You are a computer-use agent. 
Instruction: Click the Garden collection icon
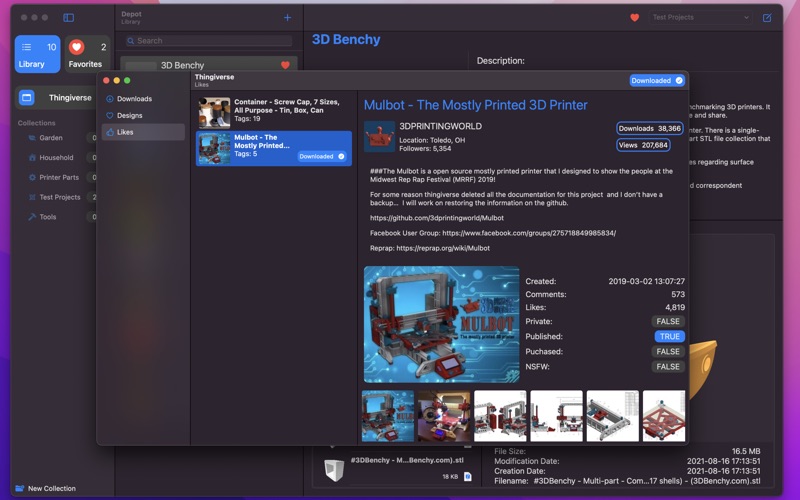tap(32, 138)
